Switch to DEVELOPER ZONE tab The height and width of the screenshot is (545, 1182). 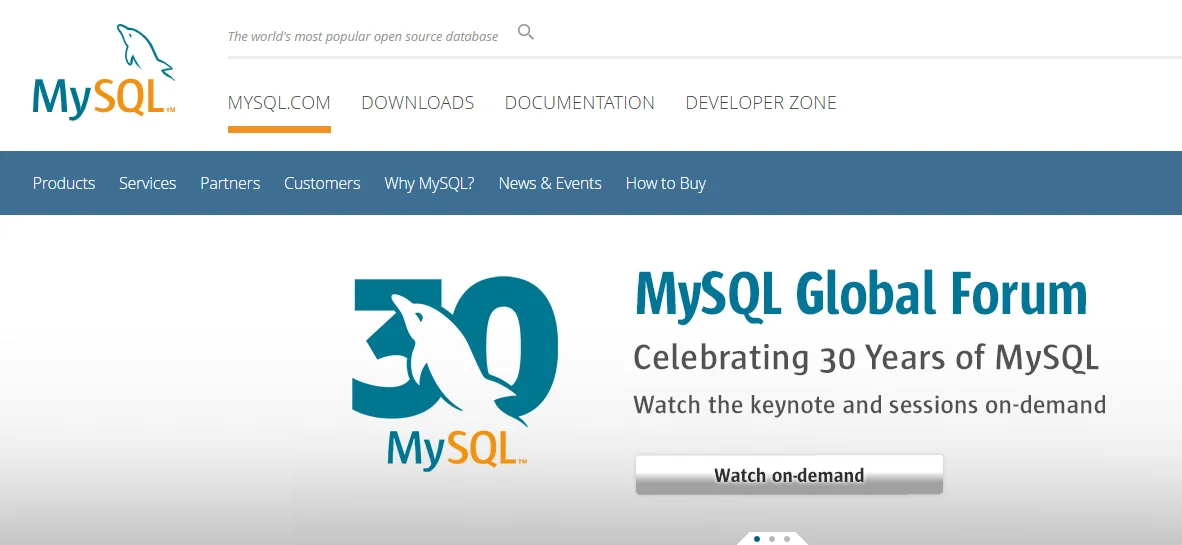point(761,103)
